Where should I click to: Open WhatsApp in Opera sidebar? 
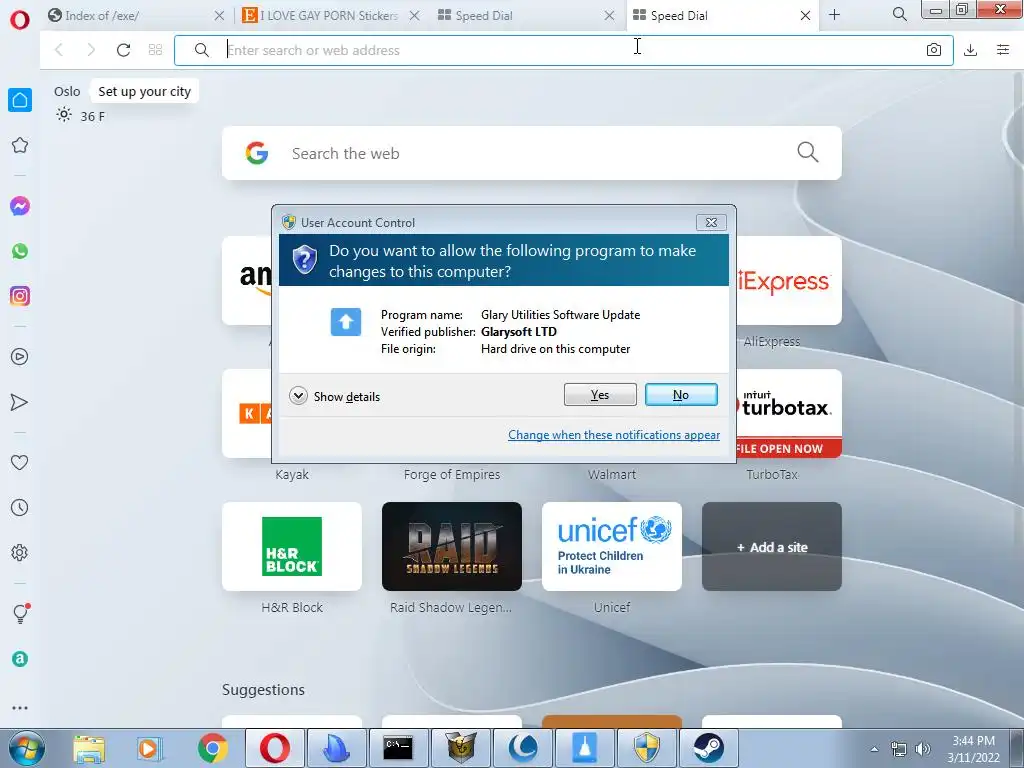tap(20, 251)
